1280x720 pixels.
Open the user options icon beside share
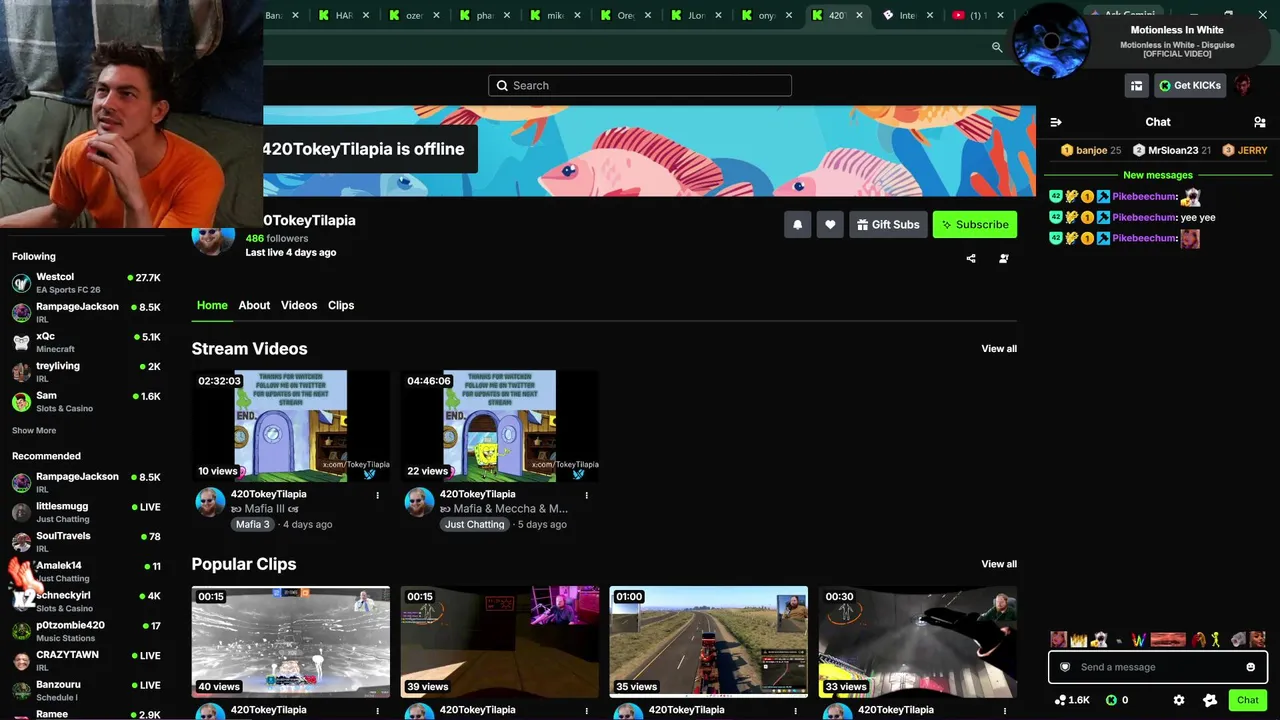1004,258
